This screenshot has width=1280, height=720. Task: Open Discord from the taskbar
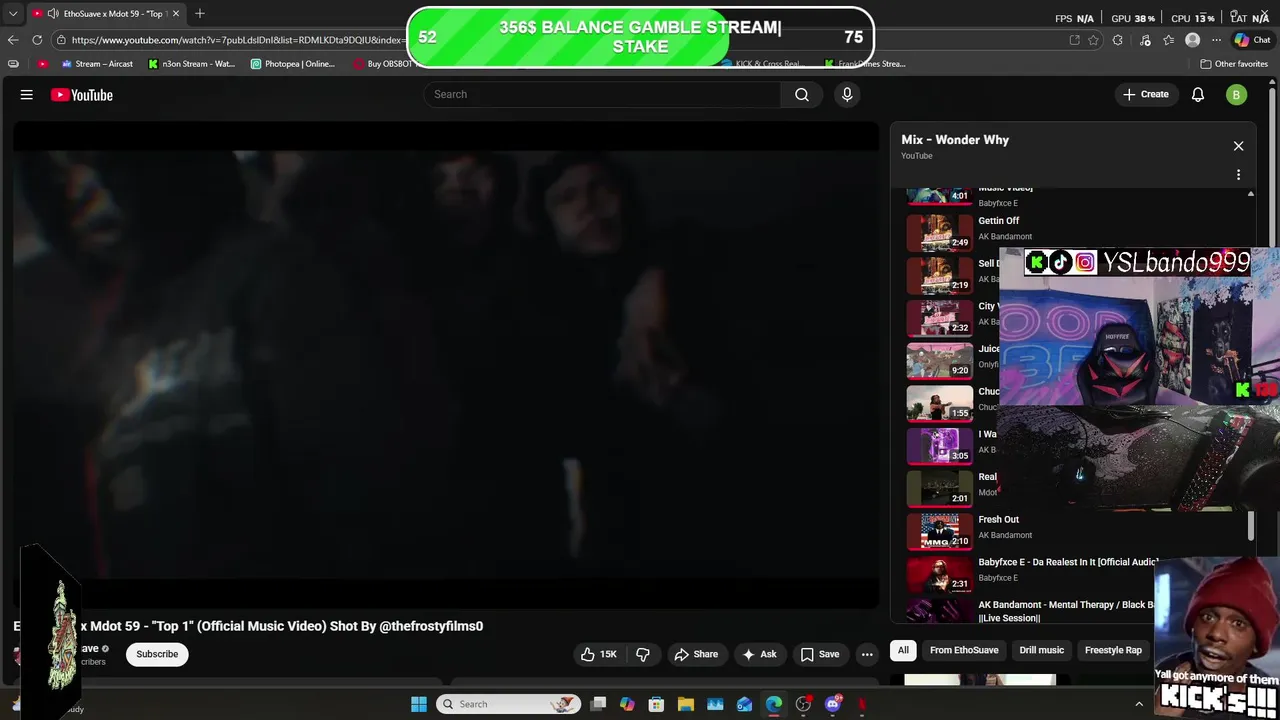[833, 704]
